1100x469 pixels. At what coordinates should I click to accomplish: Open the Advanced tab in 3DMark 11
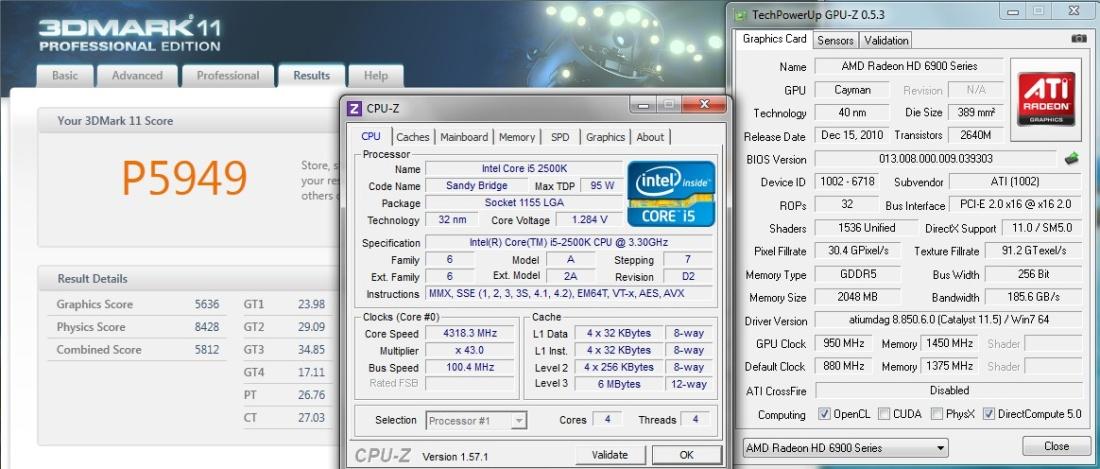(137, 76)
